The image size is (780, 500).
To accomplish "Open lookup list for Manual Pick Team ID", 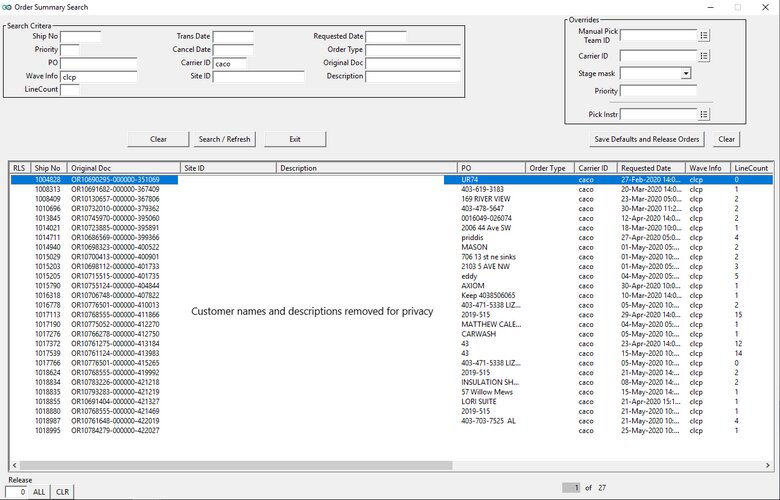I will [x=704, y=35].
